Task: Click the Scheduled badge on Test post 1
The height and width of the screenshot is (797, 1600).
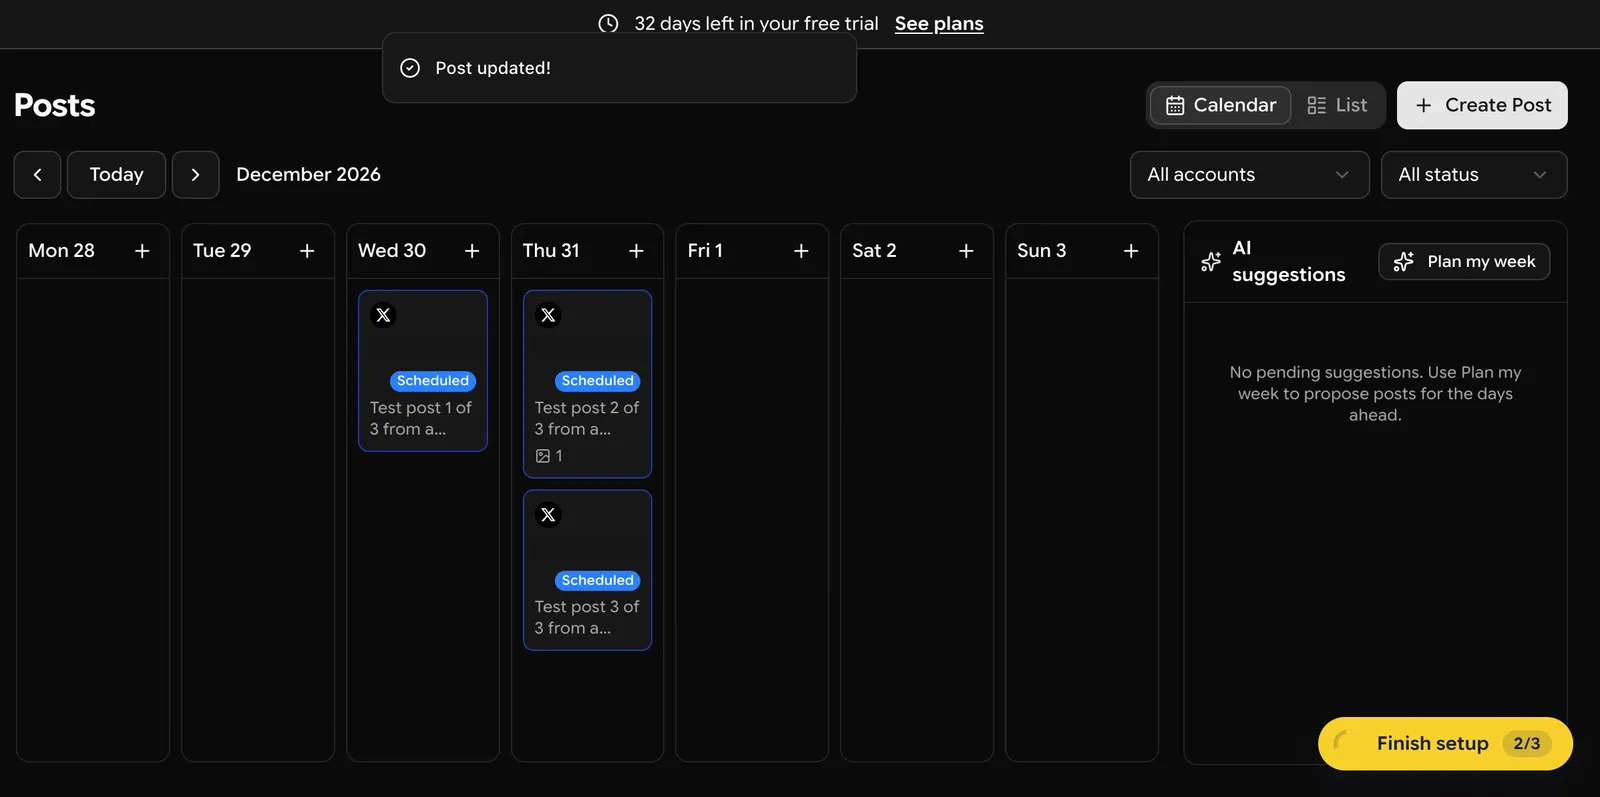Action: pyautogui.click(x=433, y=381)
